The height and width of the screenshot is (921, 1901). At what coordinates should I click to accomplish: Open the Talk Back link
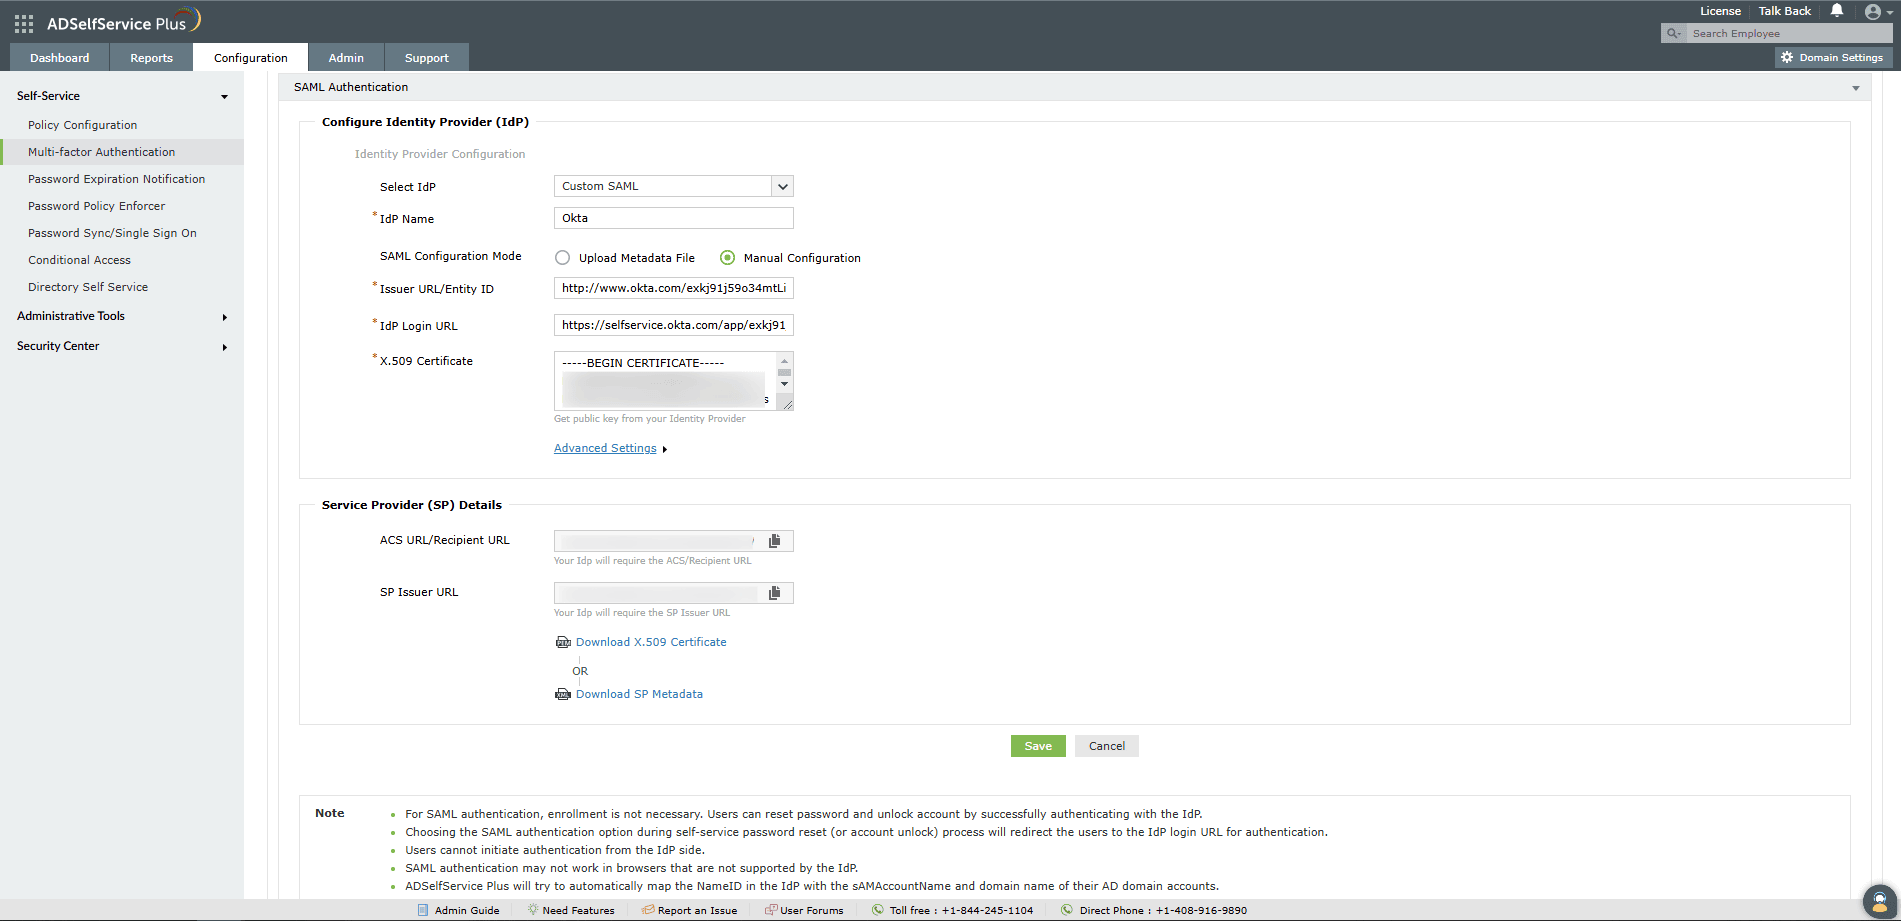pos(1785,11)
